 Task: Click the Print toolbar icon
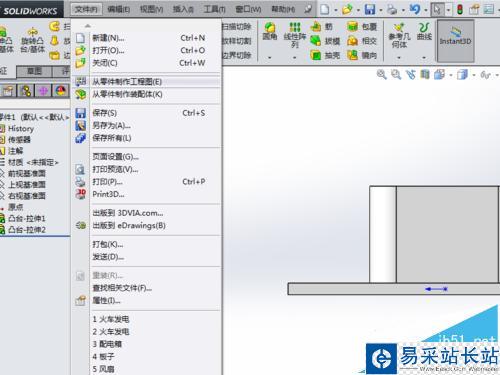point(392,10)
